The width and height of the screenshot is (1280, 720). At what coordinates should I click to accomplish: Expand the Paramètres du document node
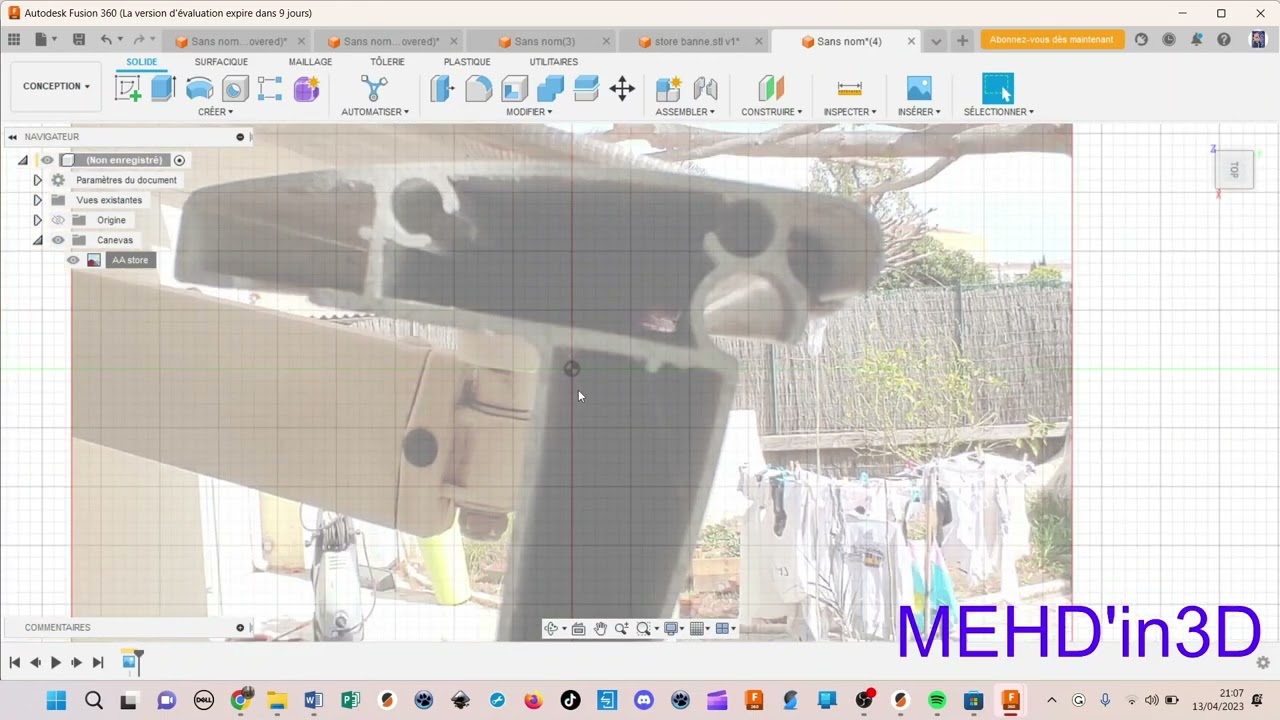pyautogui.click(x=37, y=180)
